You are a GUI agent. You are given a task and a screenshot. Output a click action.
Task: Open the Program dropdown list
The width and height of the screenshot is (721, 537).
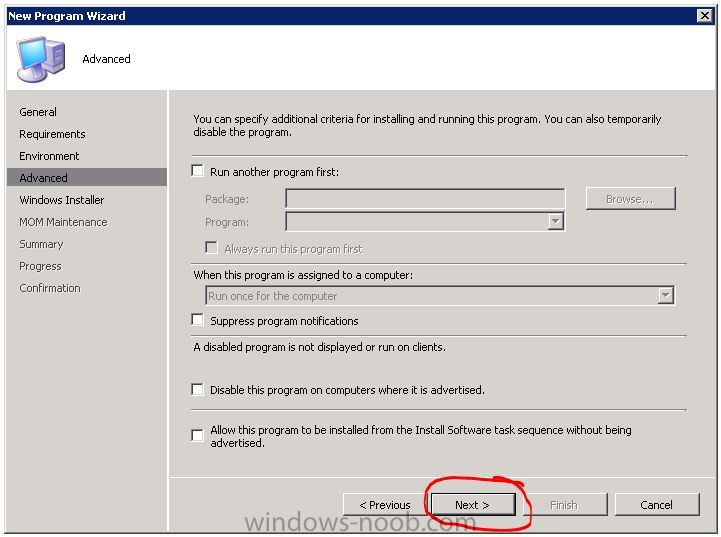[x=555, y=222]
